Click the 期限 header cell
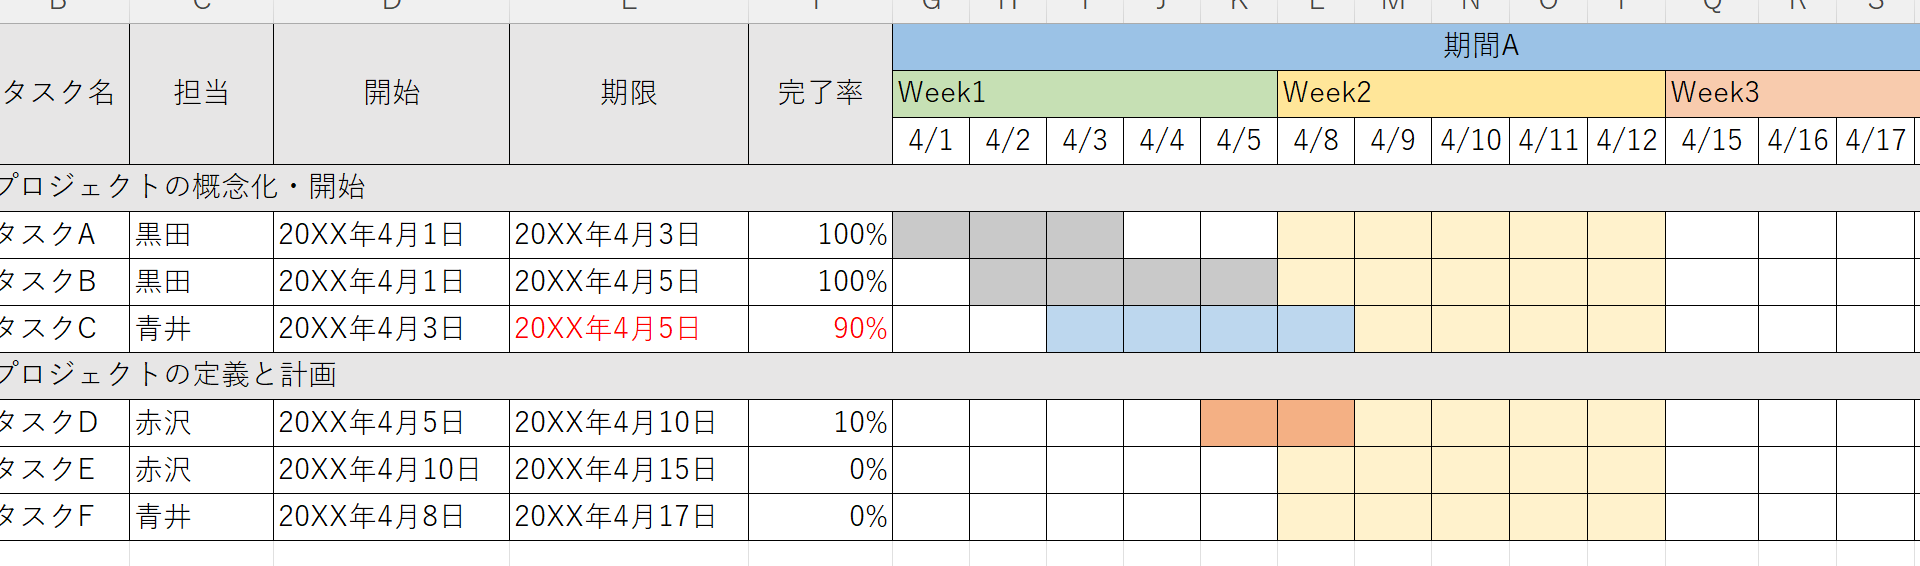This screenshot has height=566, width=1920. point(628,93)
